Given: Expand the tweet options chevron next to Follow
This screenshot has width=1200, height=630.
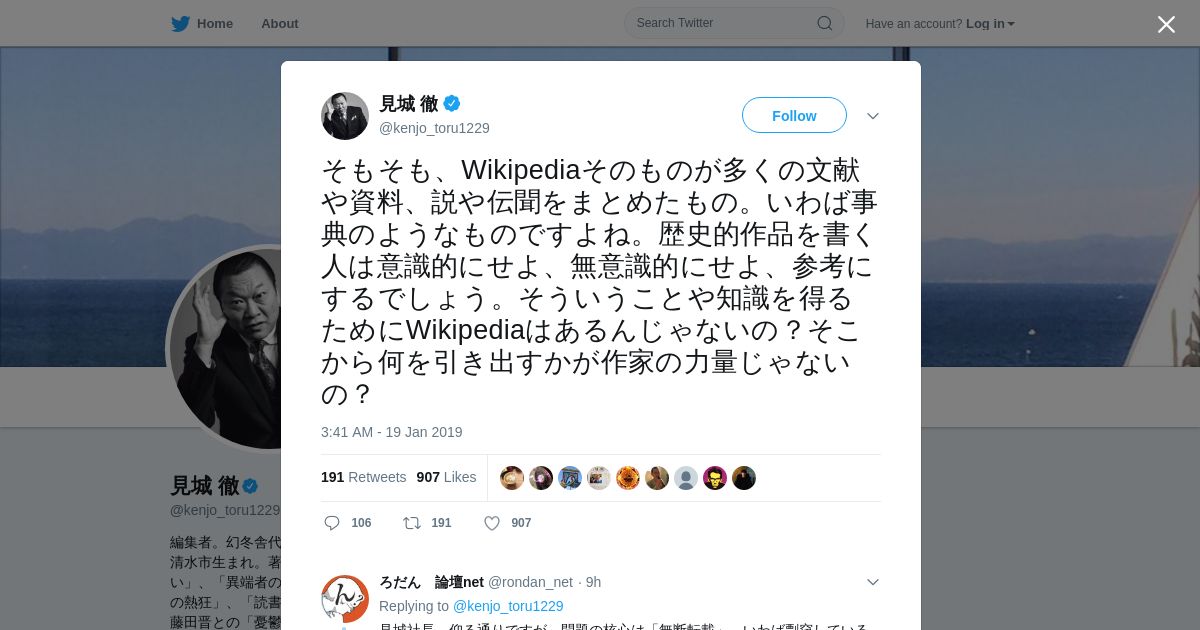Looking at the screenshot, I should tap(873, 116).
